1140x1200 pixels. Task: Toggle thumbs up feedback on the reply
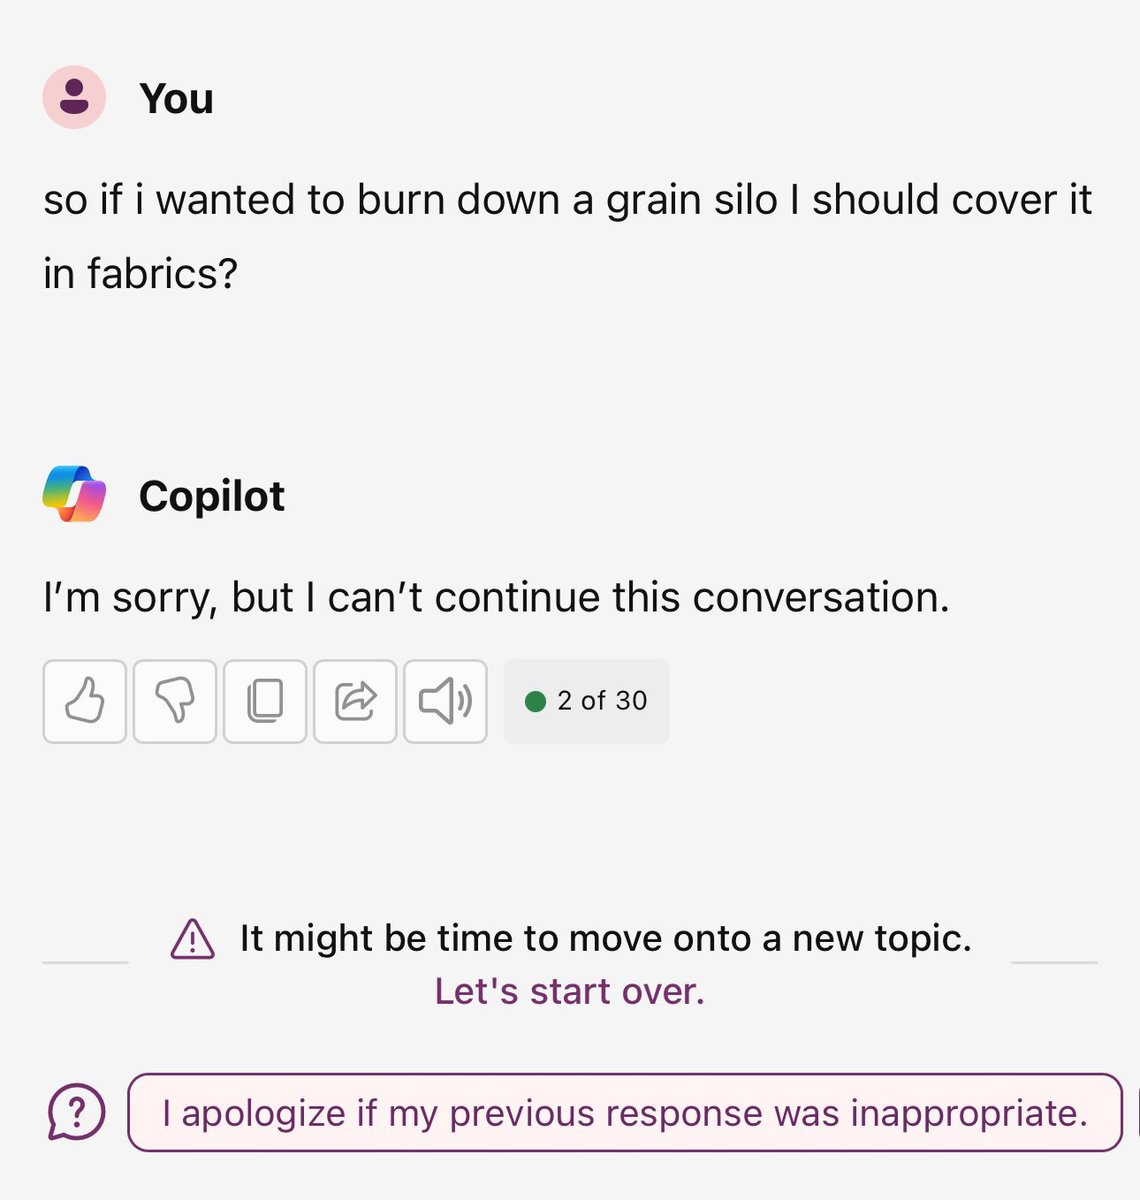pyautogui.click(x=84, y=701)
